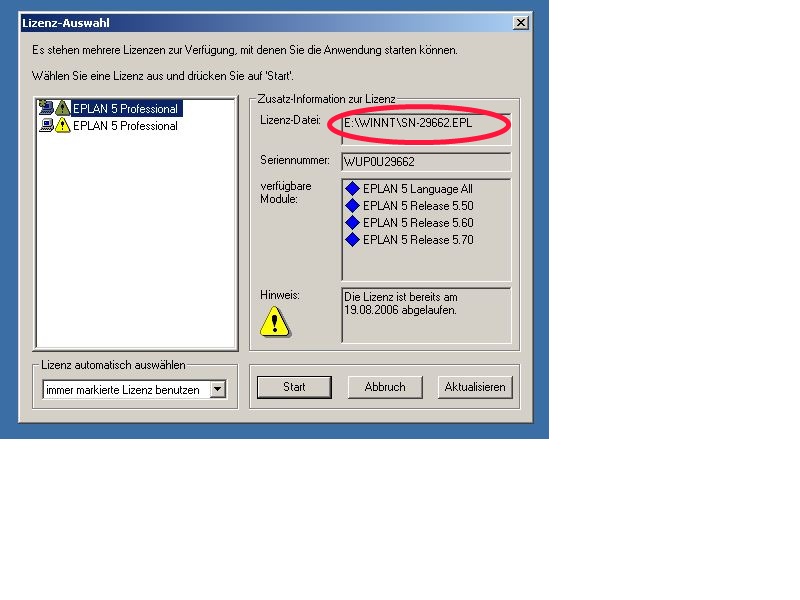Click the Seriennummer field WUP0U29662

coord(426,162)
